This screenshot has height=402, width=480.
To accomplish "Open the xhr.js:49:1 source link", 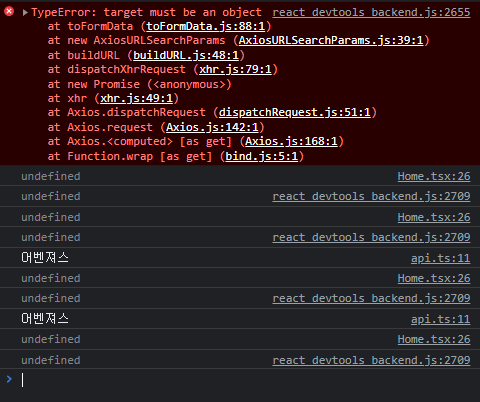I will [137, 98].
